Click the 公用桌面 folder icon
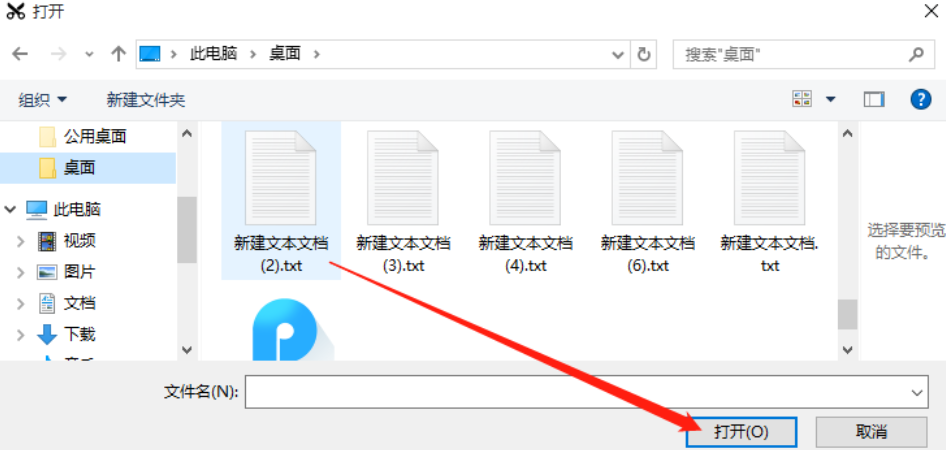946x450 pixels. point(48,137)
